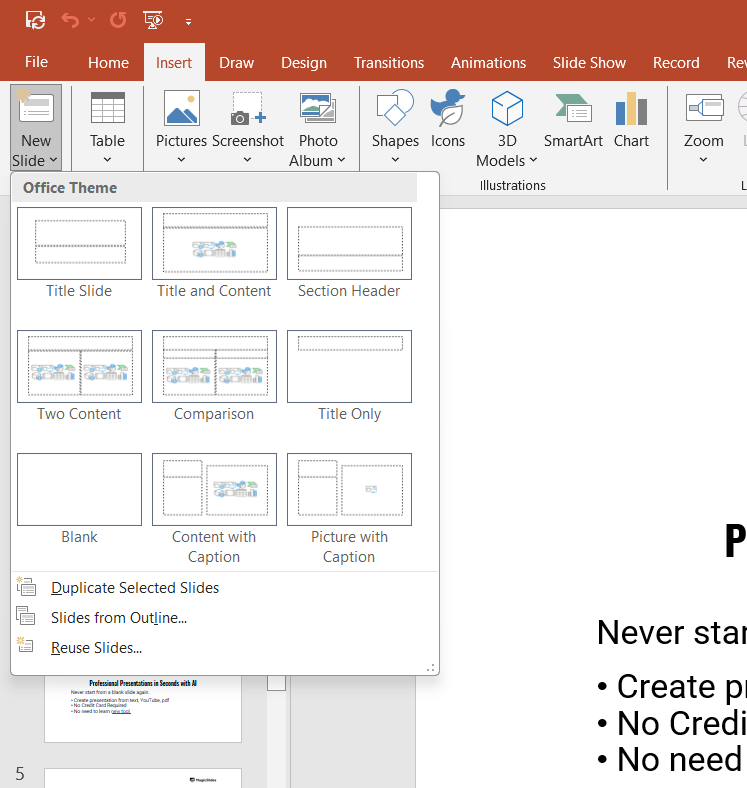
Task: Click the Zoom icon in ribbon
Action: pyautogui.click(x=703, y=110)
